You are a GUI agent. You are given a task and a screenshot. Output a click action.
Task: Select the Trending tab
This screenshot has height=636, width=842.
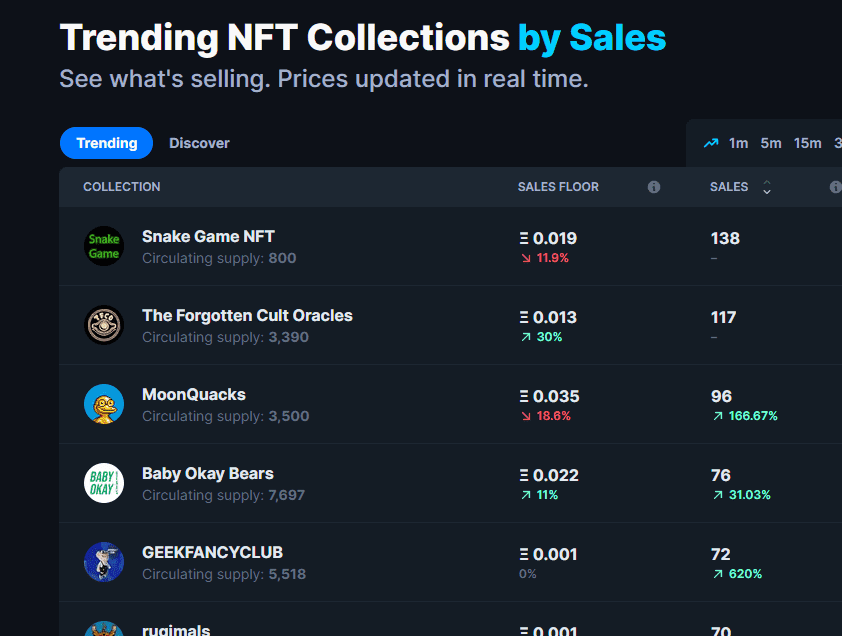point(106,143)
